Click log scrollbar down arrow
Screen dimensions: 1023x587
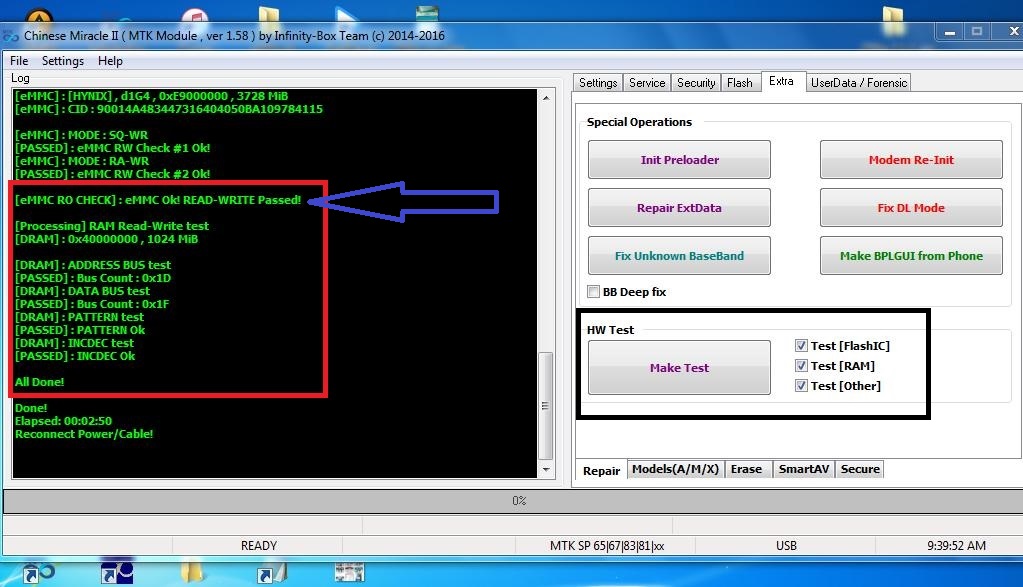click(x=546, y=470)
